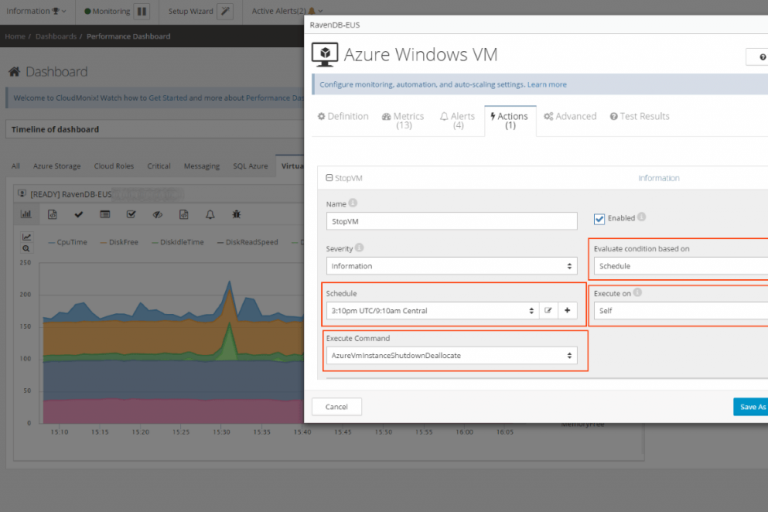Click the Information severity label in the StopVM header
The image size is (768, 512).
[x=659, y=178]
